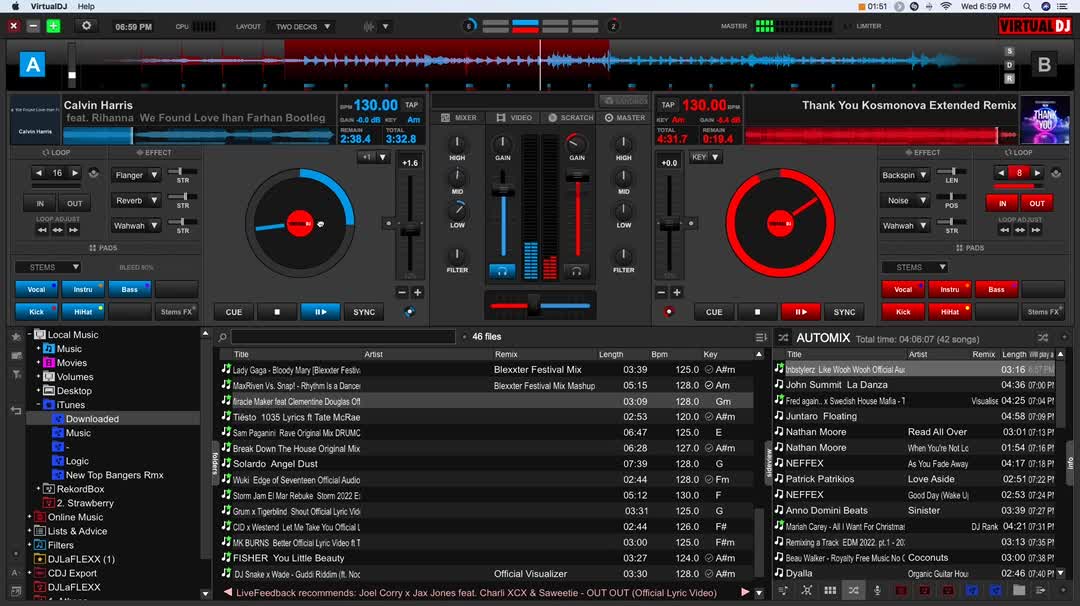Open the sideview grid sampler icon
1080x606 pixels.
click(830, 590)
